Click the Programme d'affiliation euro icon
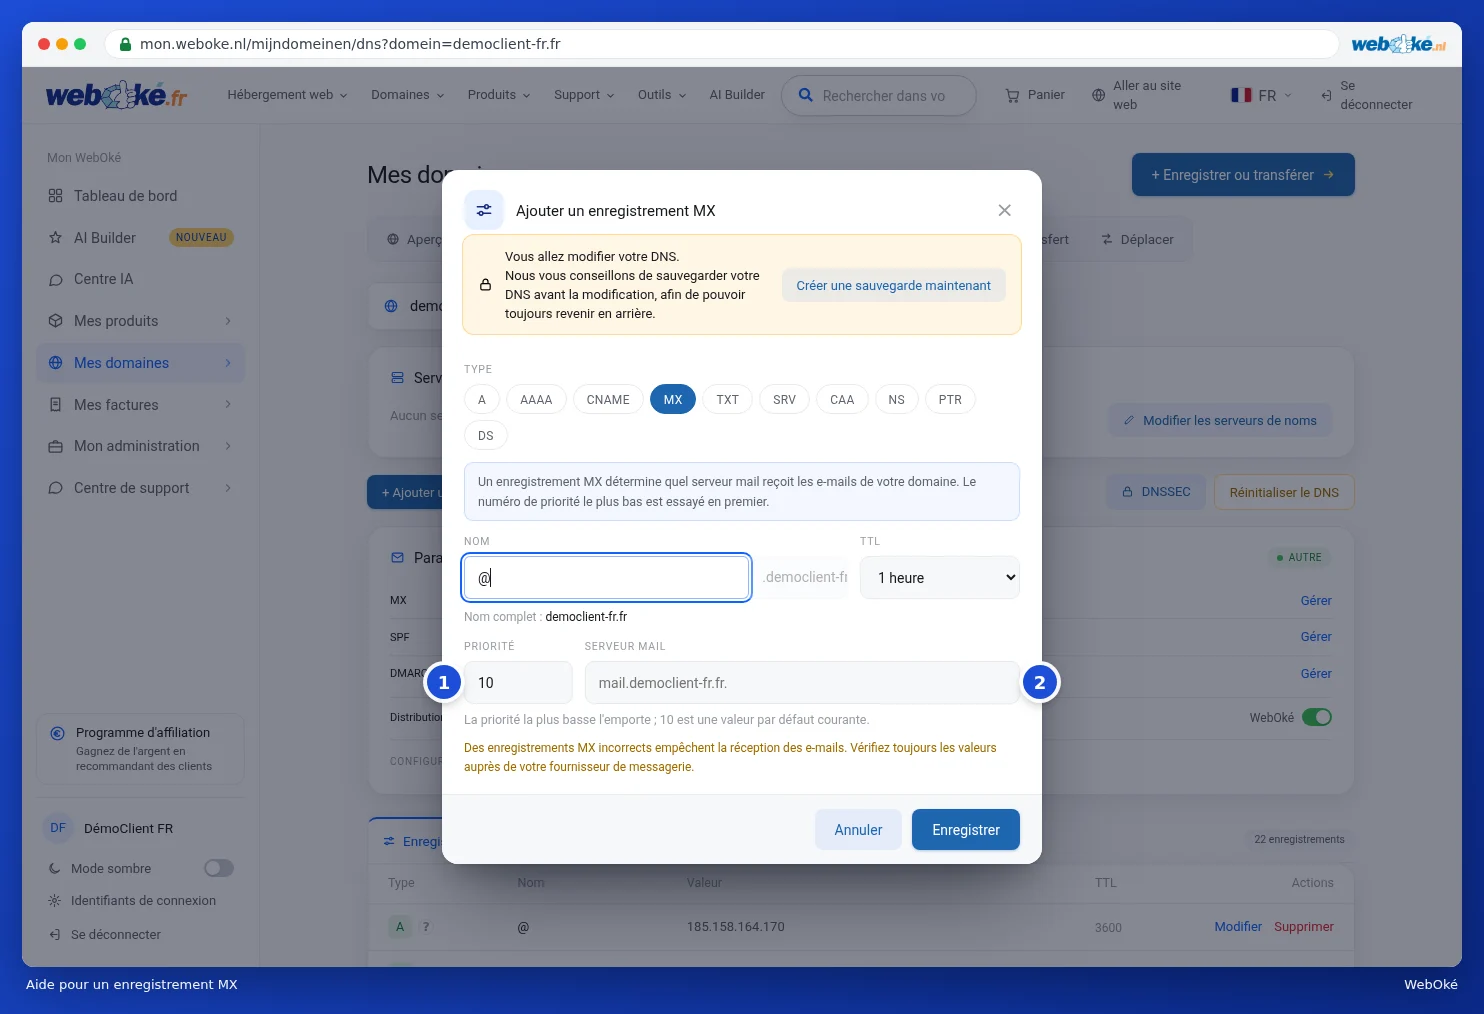1484x1014 pixels. tap(57, 733)
